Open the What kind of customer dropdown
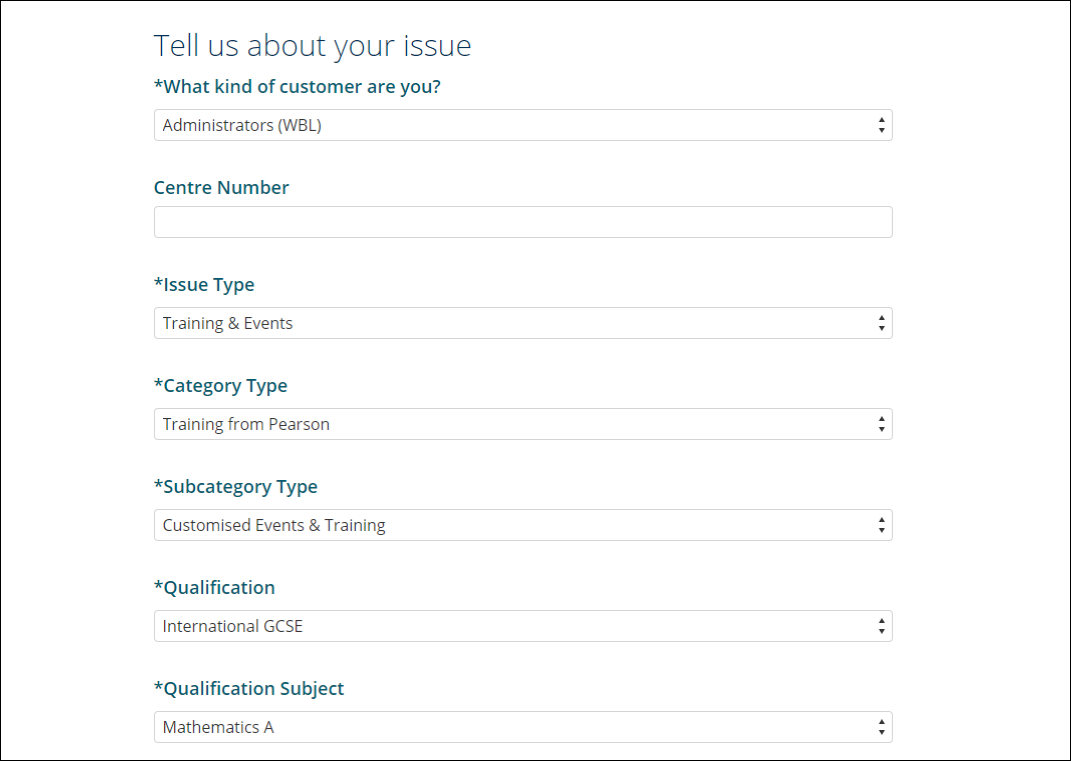This screenshot has width=1071, height=761. (522, 124)
